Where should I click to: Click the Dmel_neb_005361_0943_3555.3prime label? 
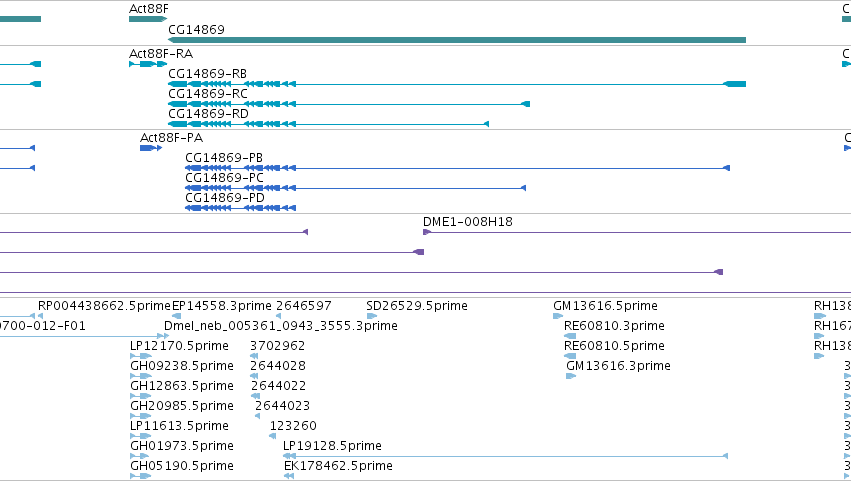click(x=281, y=326)
